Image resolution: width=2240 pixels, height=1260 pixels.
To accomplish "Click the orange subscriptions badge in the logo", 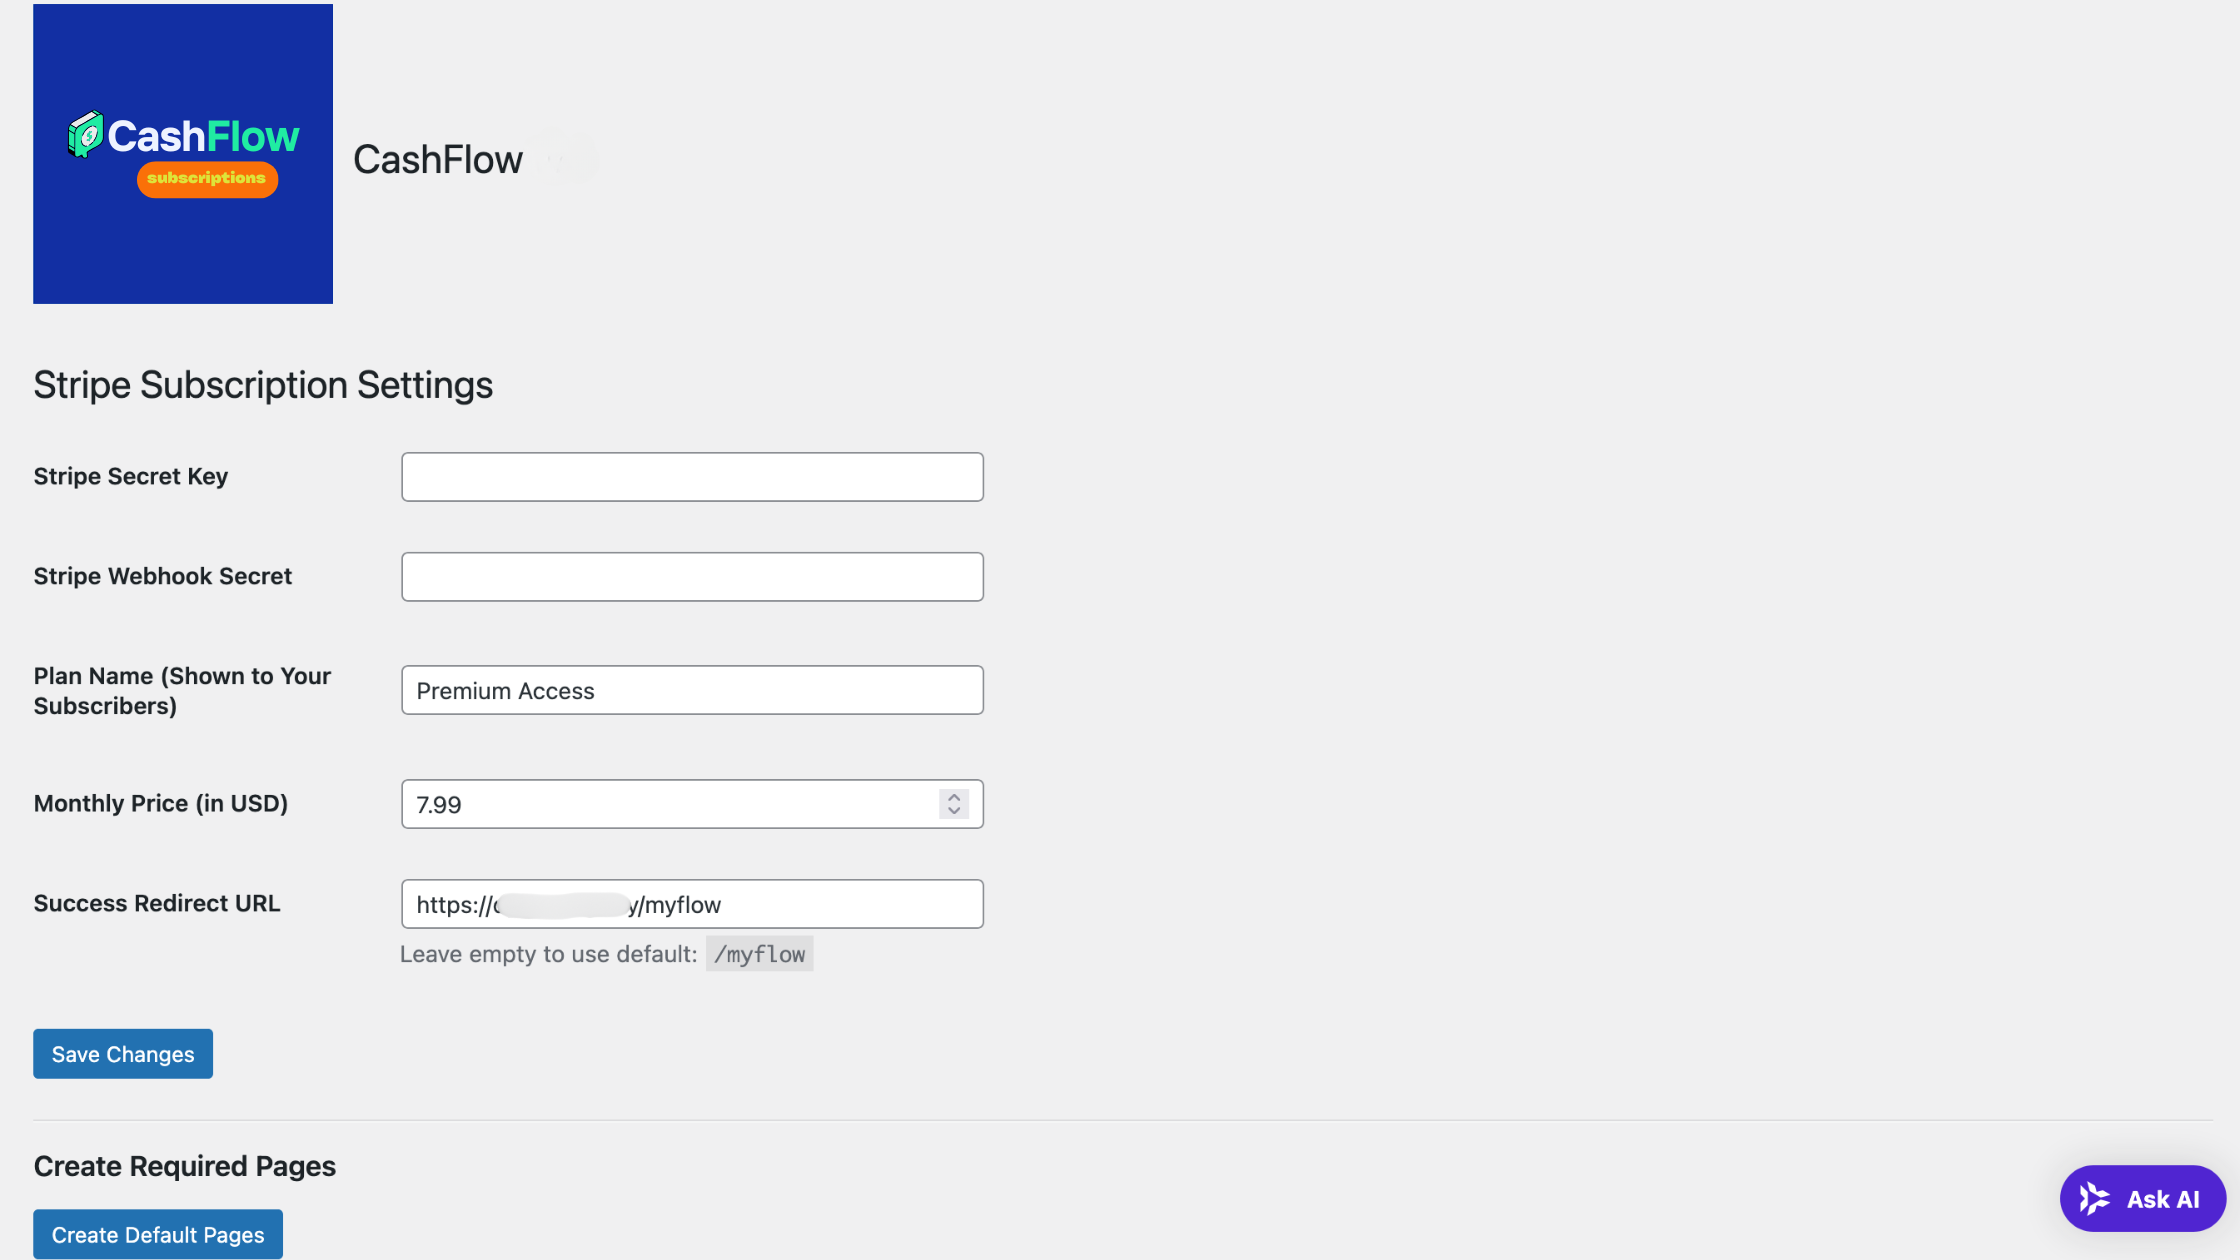I will click(207, 179).
